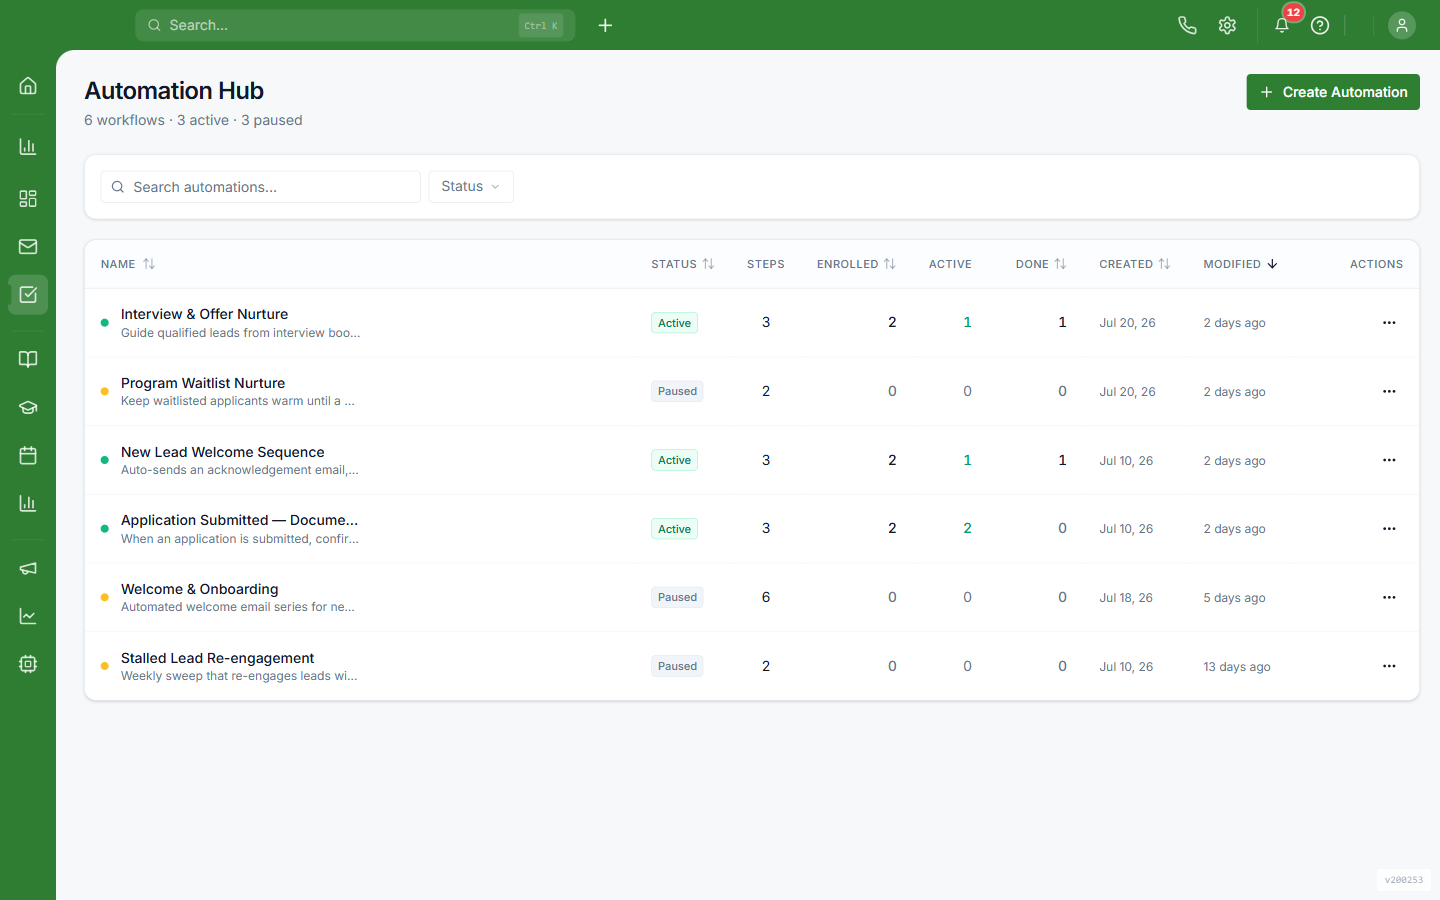Open the chip integrations sidebar icon

pyautogui.click(x=28, y=664)
